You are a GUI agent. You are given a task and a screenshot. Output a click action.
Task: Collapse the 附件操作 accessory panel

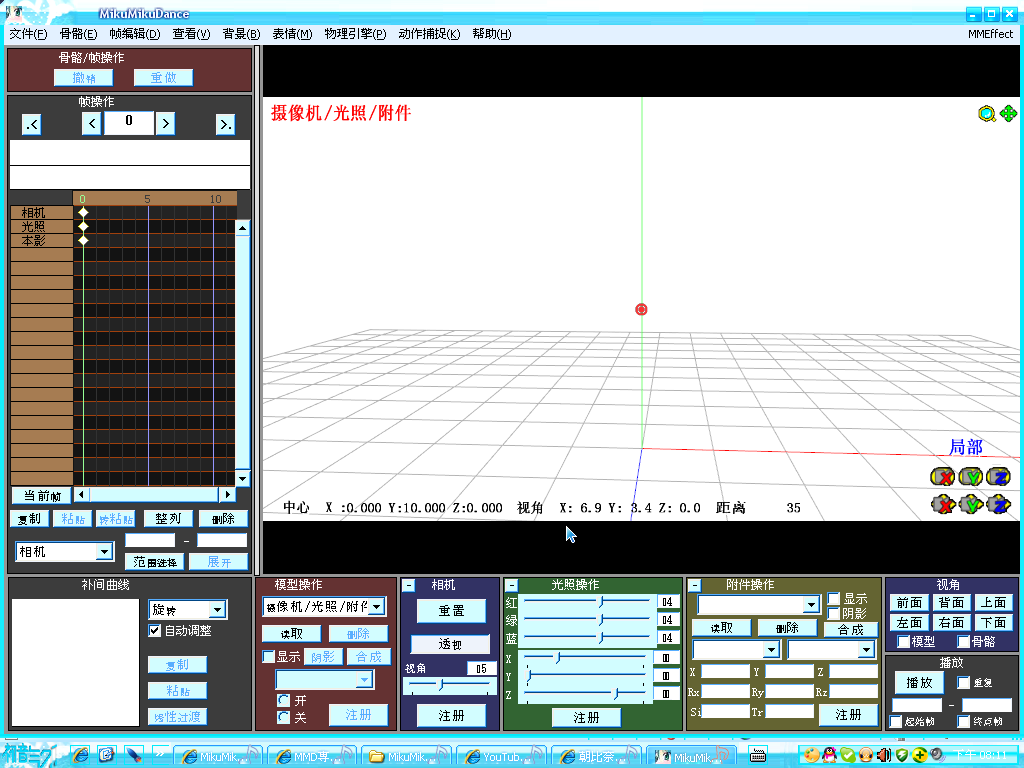click(695, 585)
